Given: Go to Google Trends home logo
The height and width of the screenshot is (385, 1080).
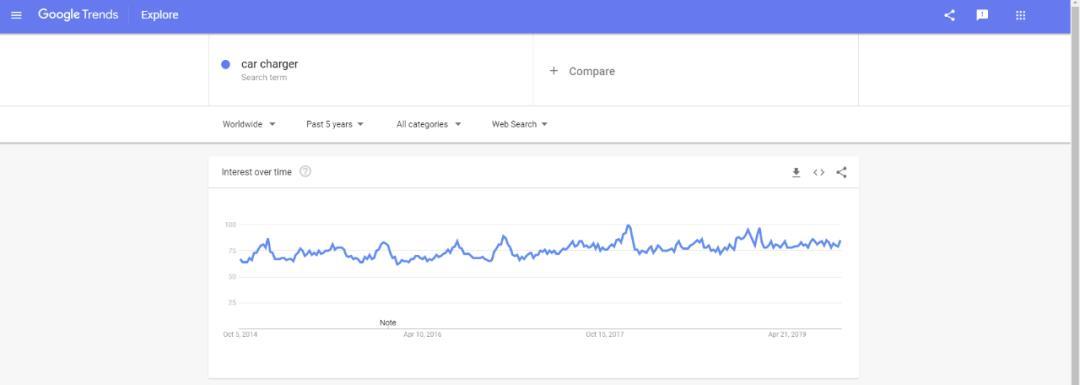Looking at the screenshot, I should pyautogui.click(x=78, y=14).
